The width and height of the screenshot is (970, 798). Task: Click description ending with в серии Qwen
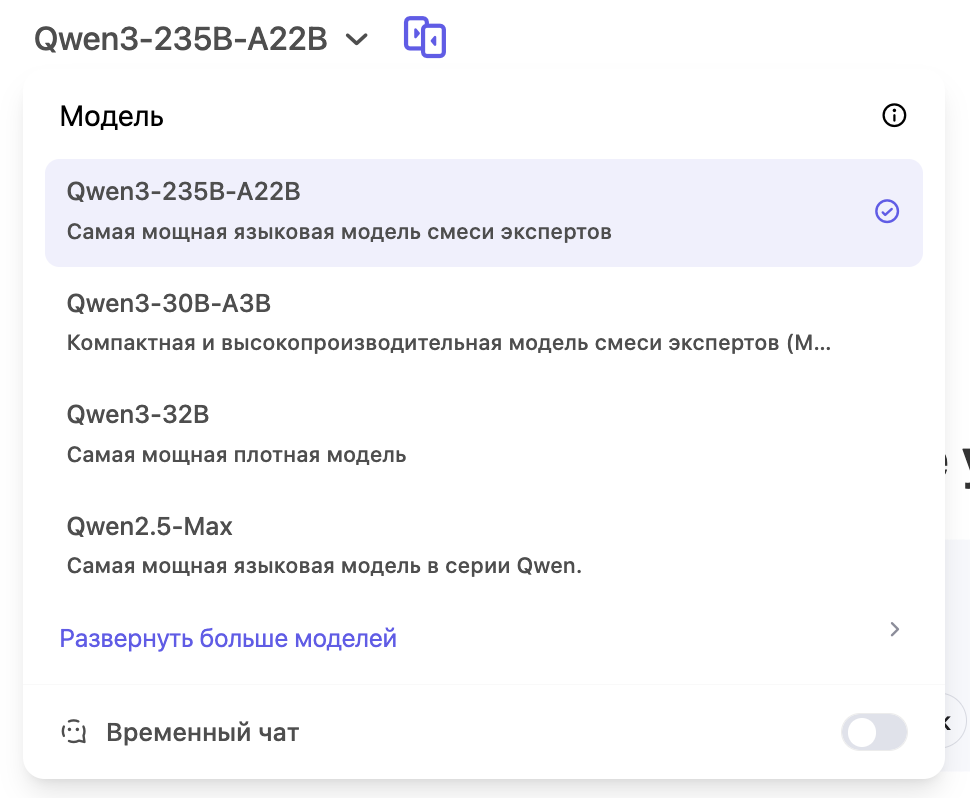324,566
